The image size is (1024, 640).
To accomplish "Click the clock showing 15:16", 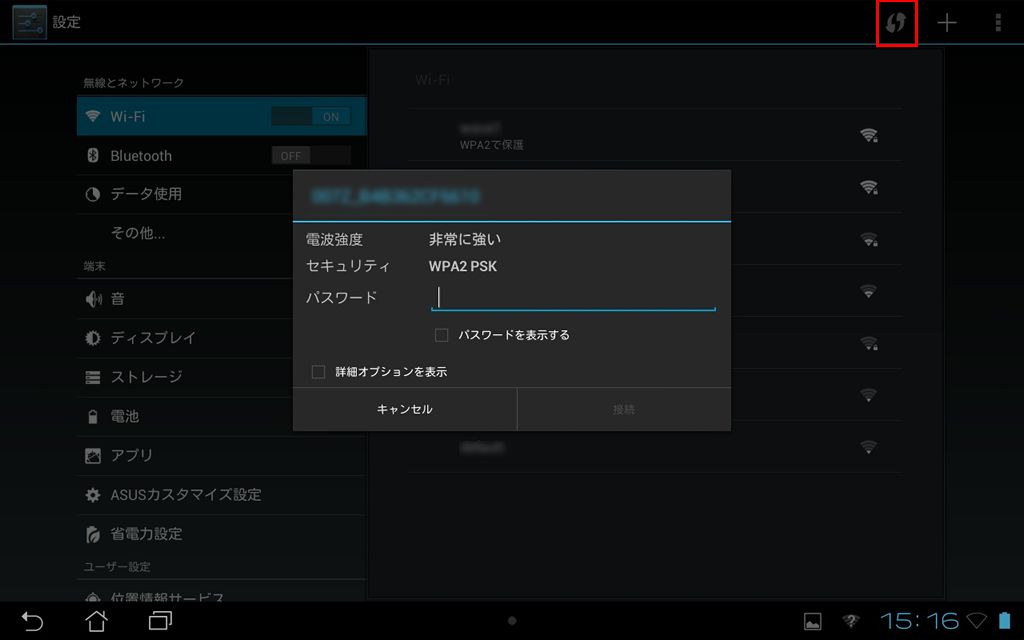I will [x=919, y=621].
